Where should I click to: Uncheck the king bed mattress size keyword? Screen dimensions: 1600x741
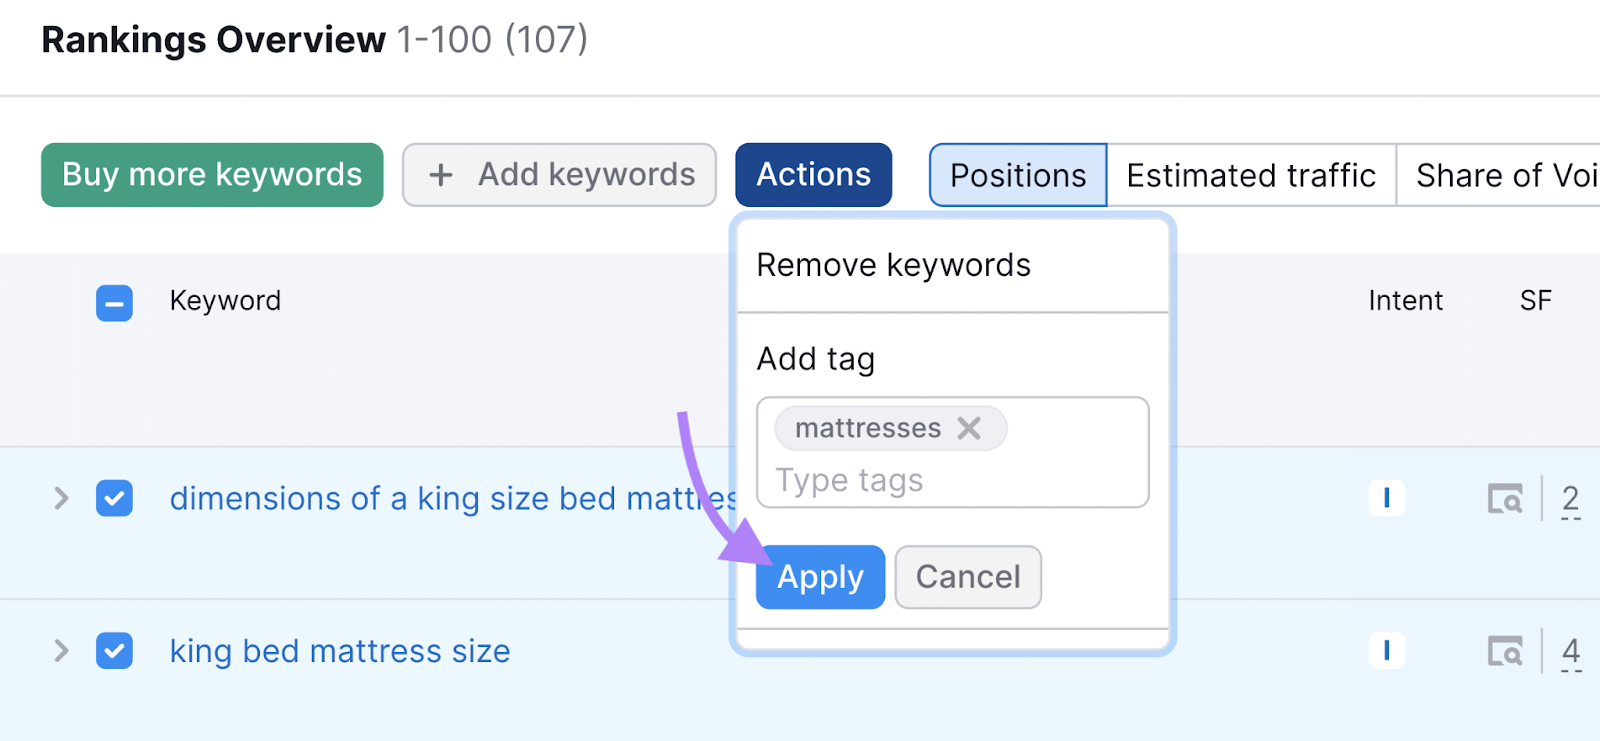click(x=114, y=651)
